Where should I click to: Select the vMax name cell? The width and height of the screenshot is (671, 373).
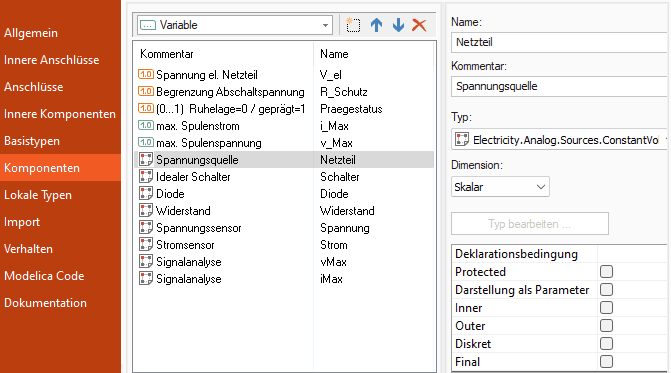pos(333,262)
